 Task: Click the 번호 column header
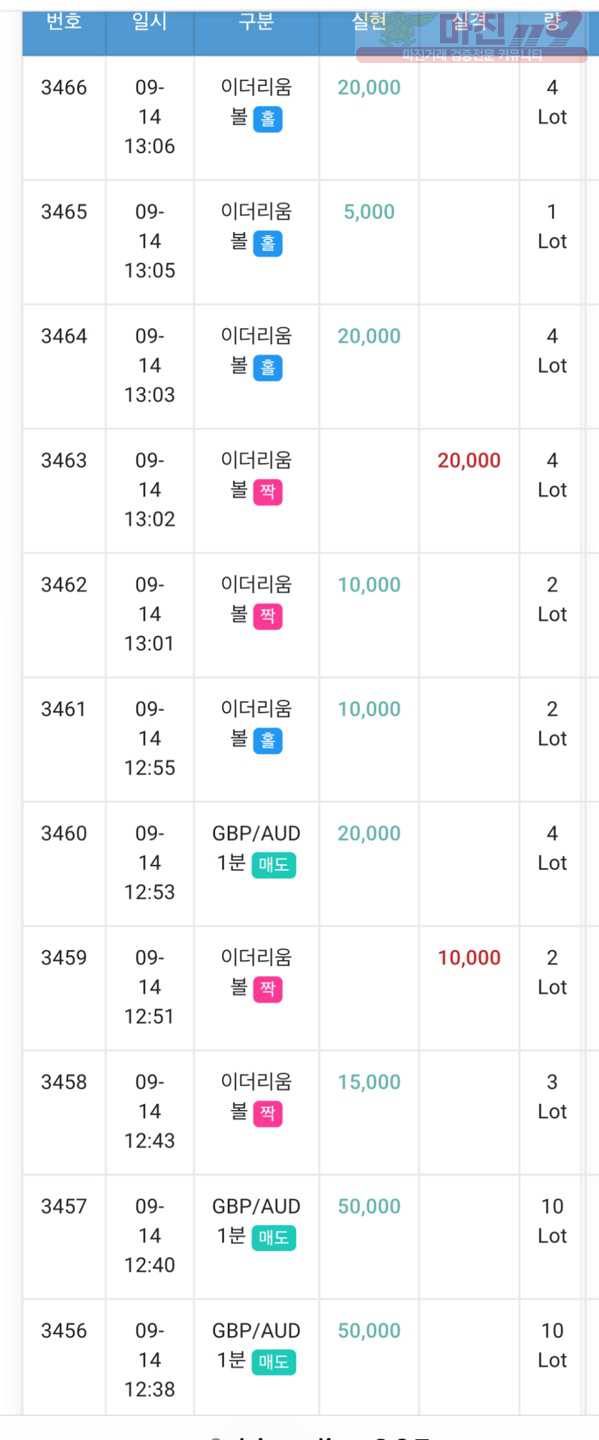(x=64, y=22)
